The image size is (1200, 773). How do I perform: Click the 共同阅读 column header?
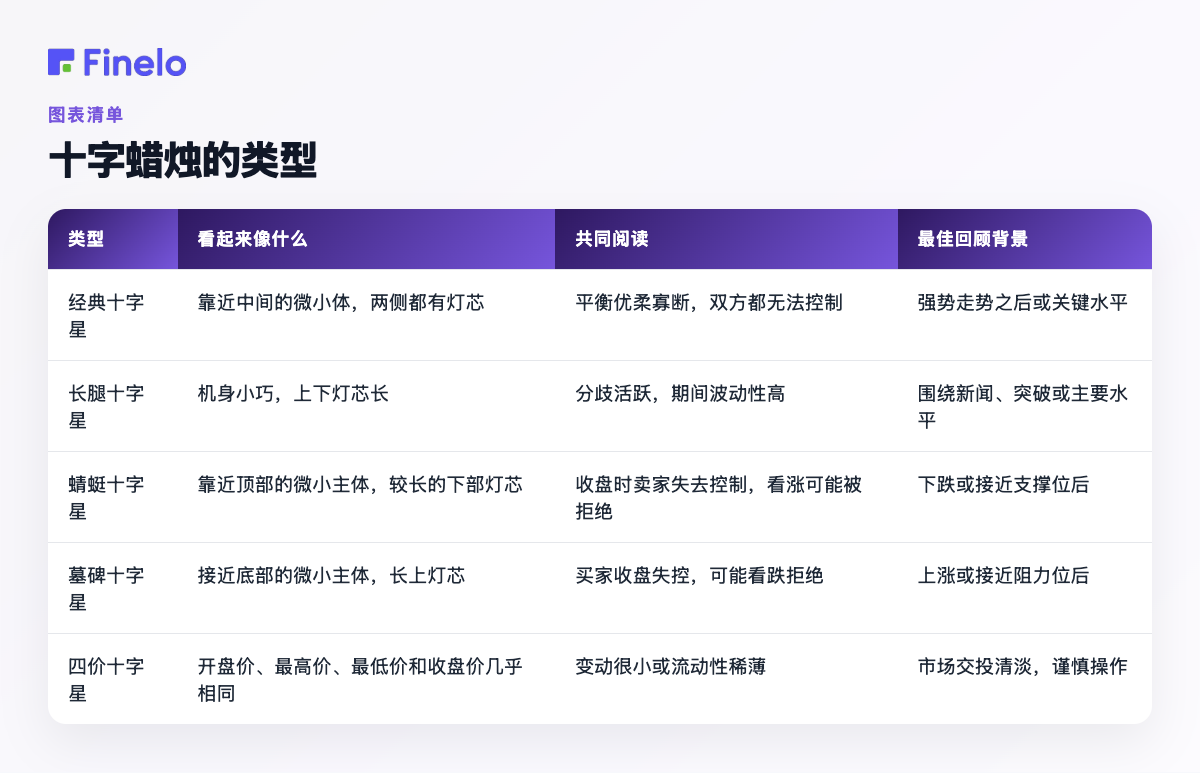[611, 239]
